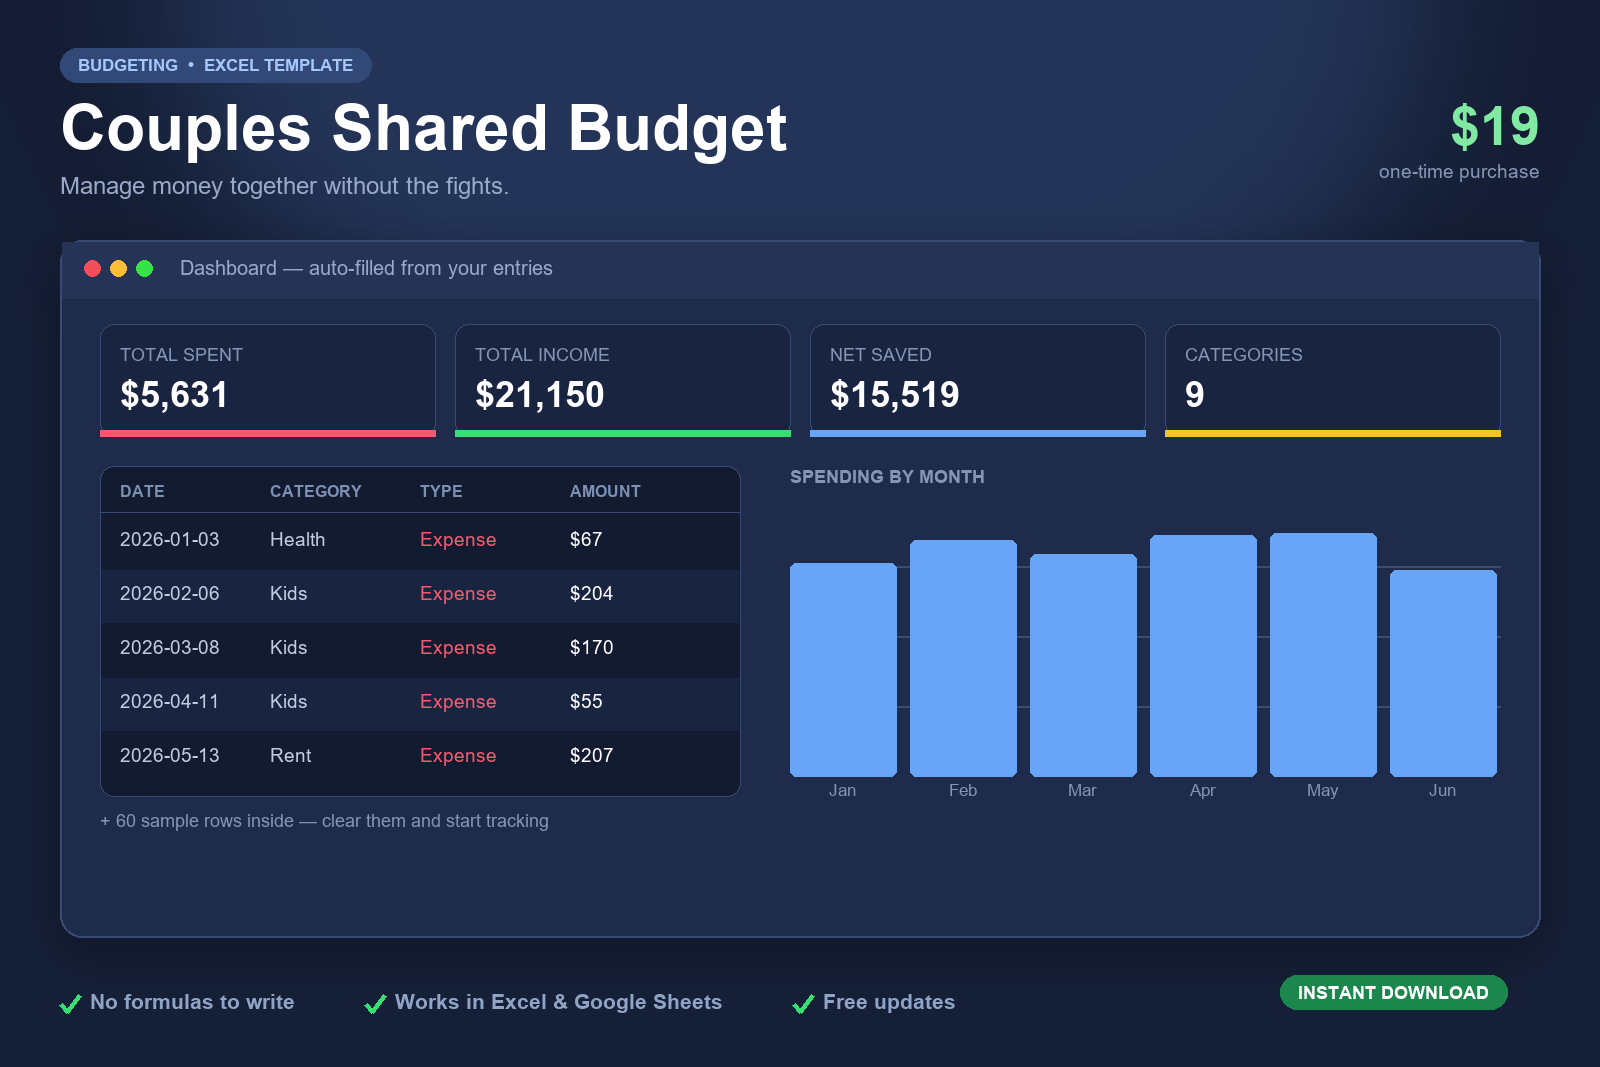
Task: Click checkmark beside No formulas to write
Action: coord(70,1003)
